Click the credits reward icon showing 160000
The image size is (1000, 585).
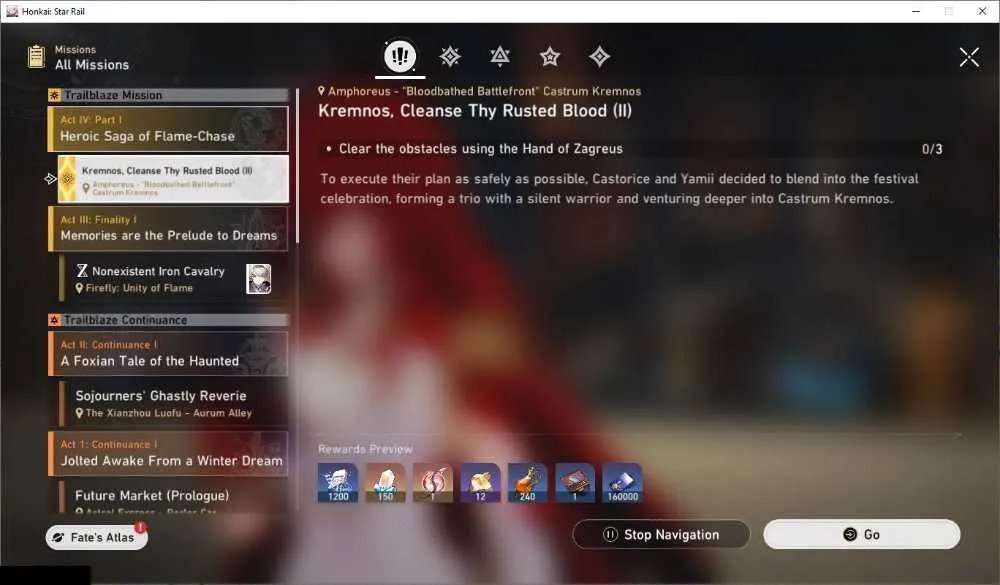622,483
